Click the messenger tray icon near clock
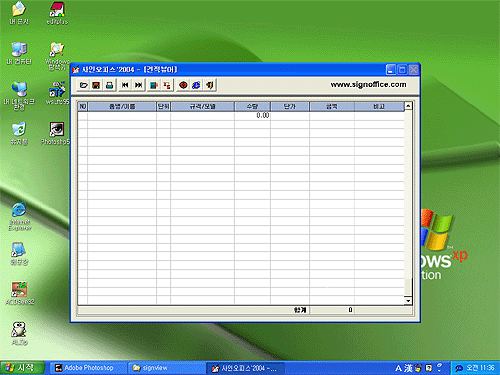 [459, 368]
